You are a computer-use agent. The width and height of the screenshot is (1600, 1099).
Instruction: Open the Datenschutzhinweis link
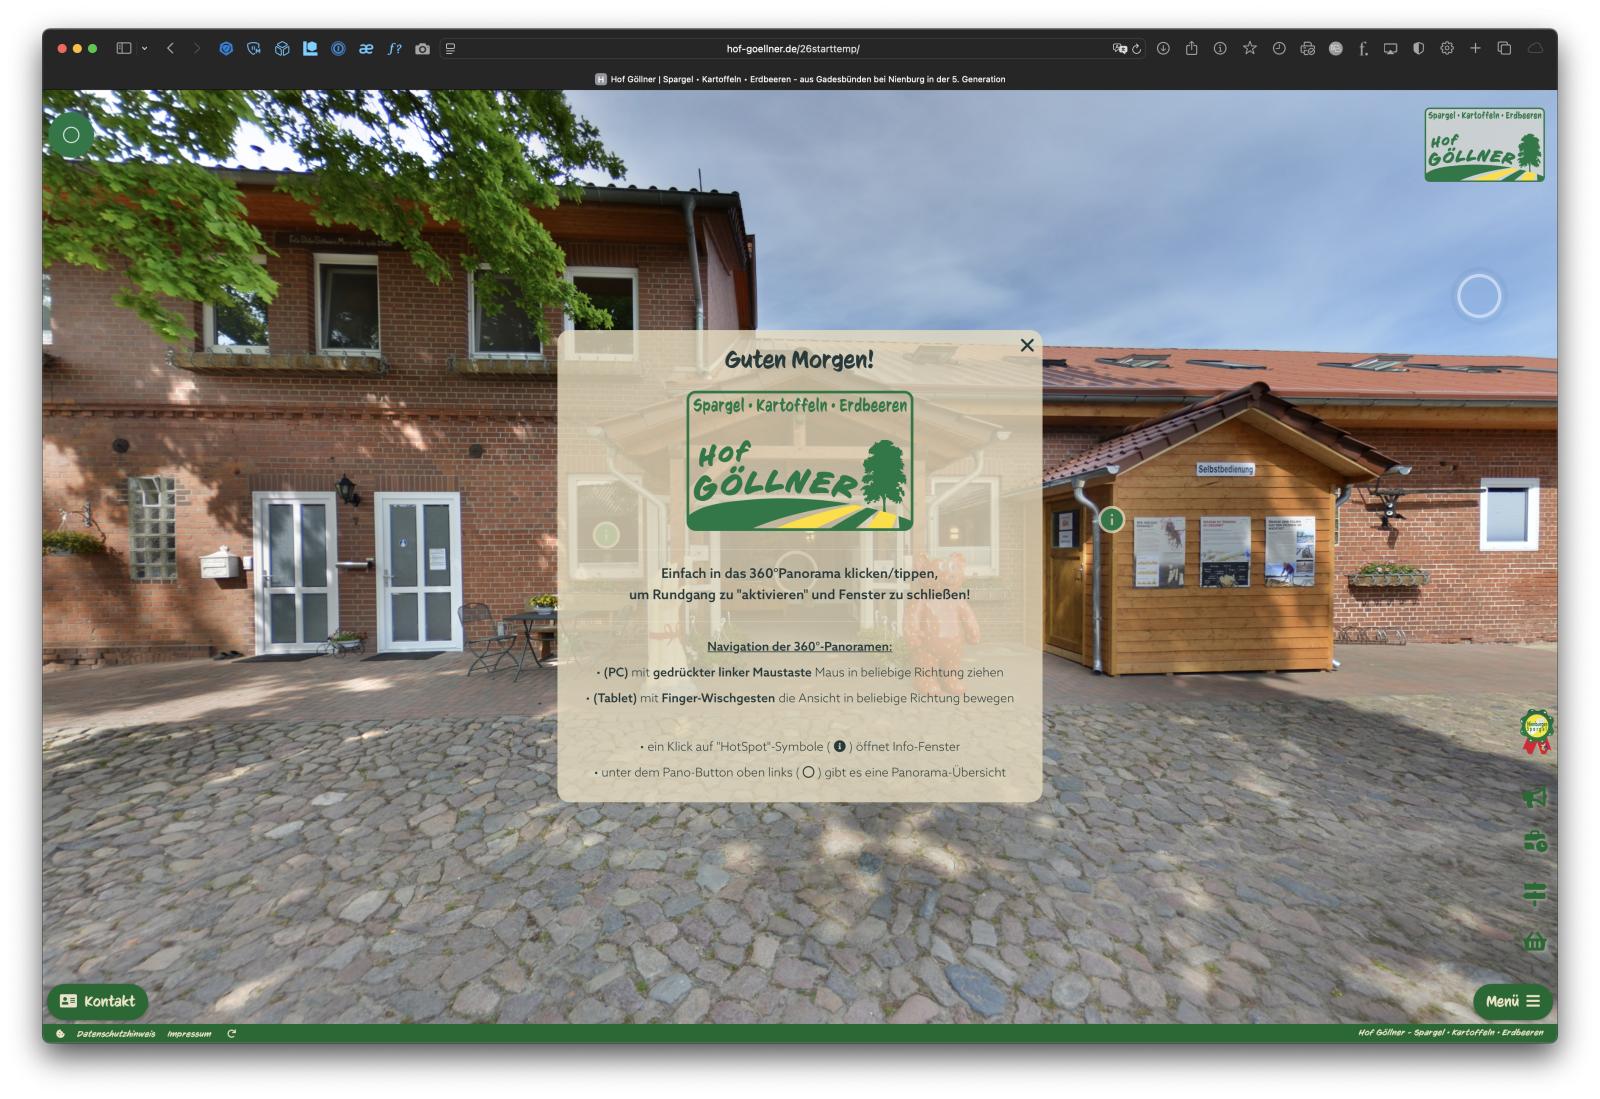tap(116, 1034)
